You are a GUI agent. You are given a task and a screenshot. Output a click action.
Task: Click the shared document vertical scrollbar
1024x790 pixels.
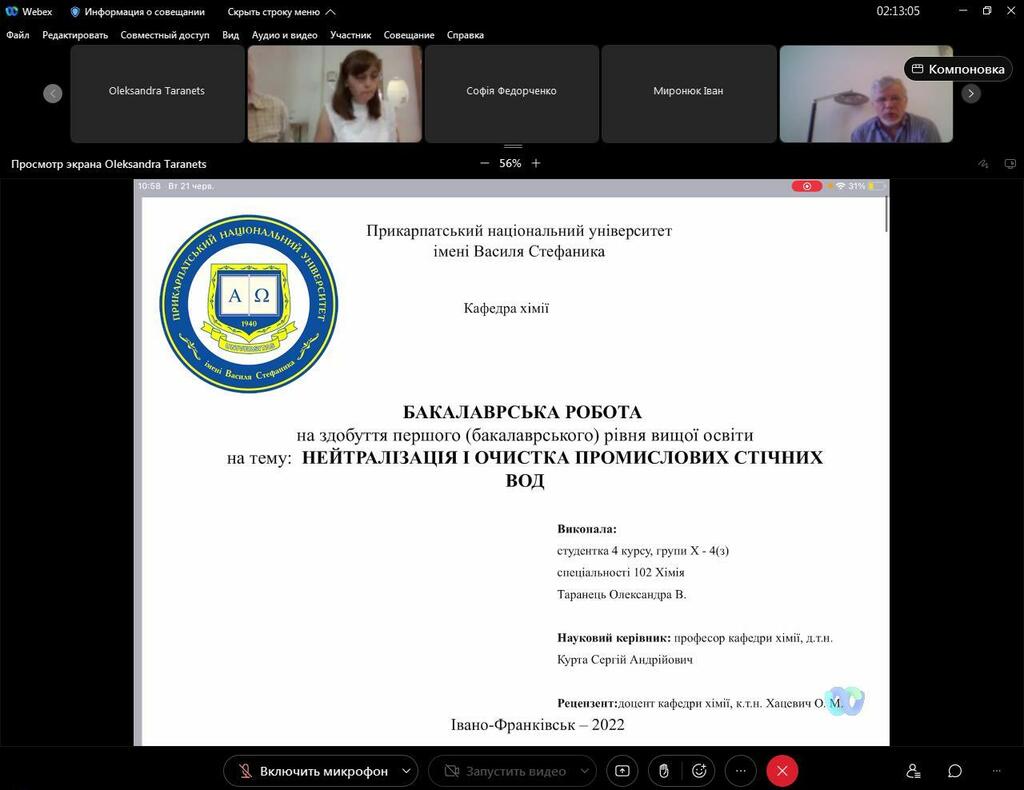[x=886, y=213]
